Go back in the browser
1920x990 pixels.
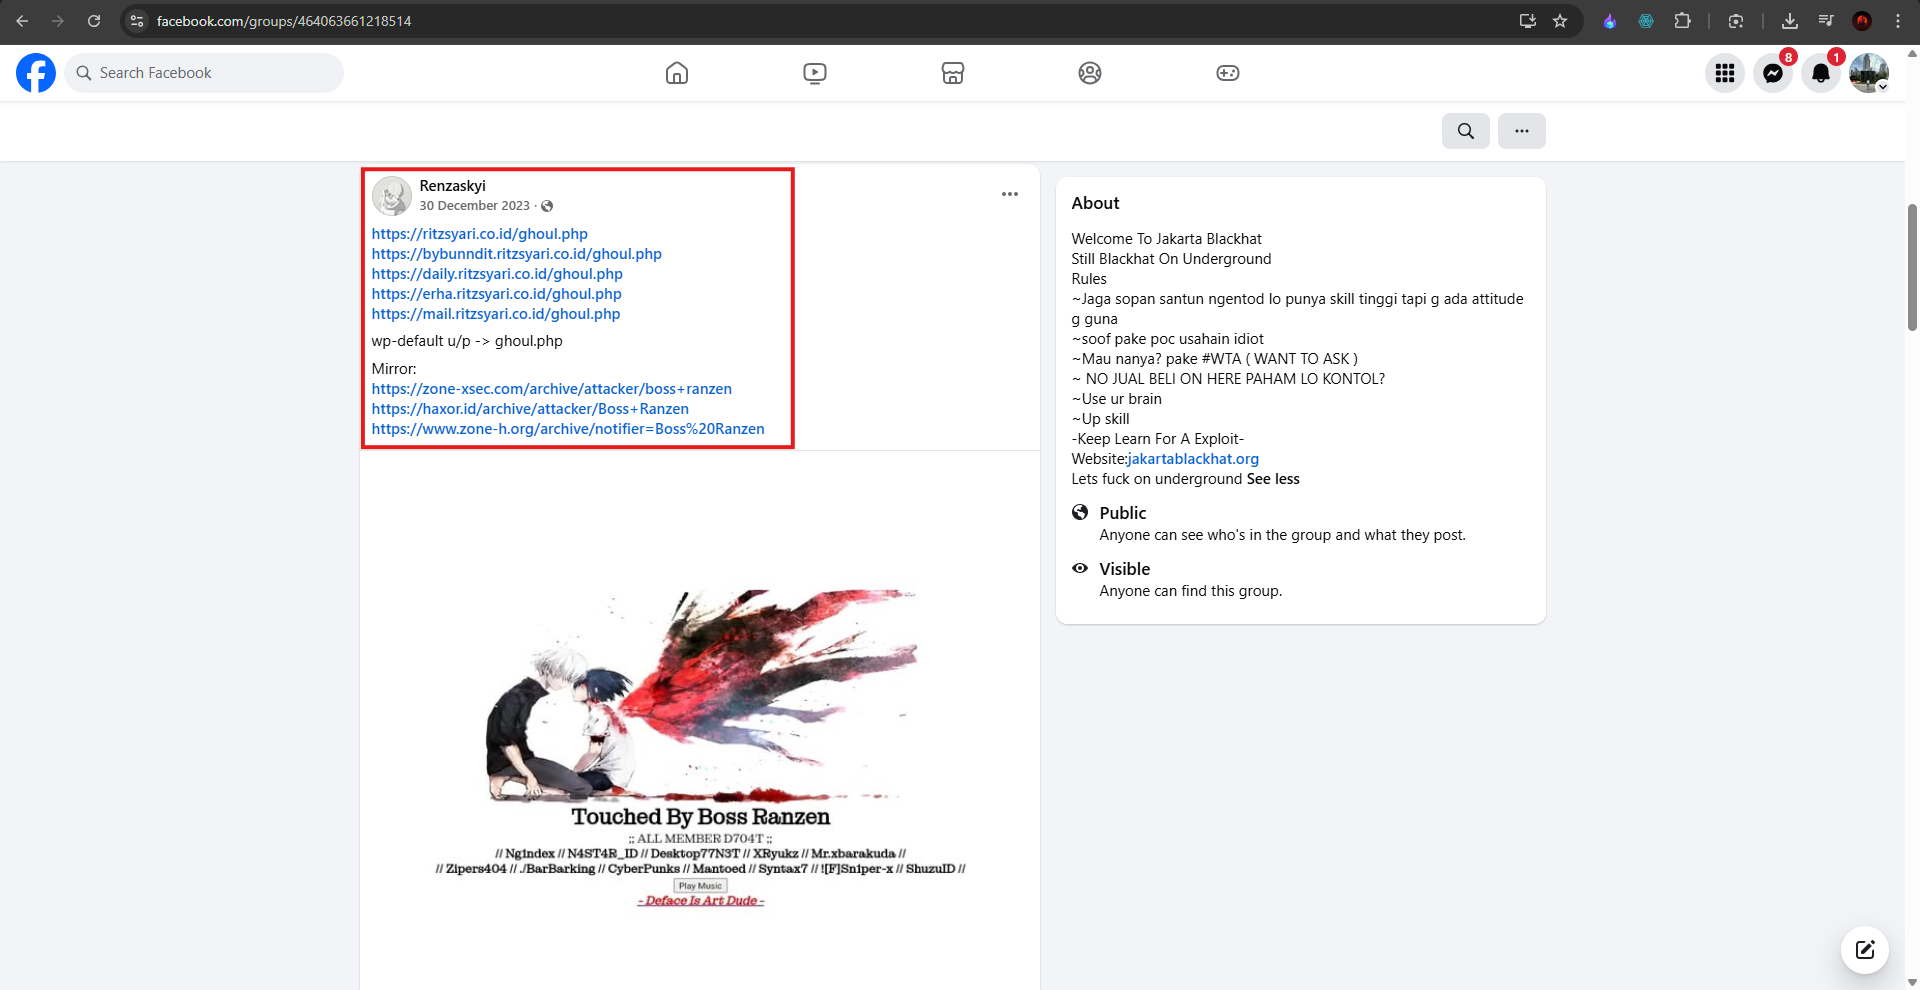[22, 21]
